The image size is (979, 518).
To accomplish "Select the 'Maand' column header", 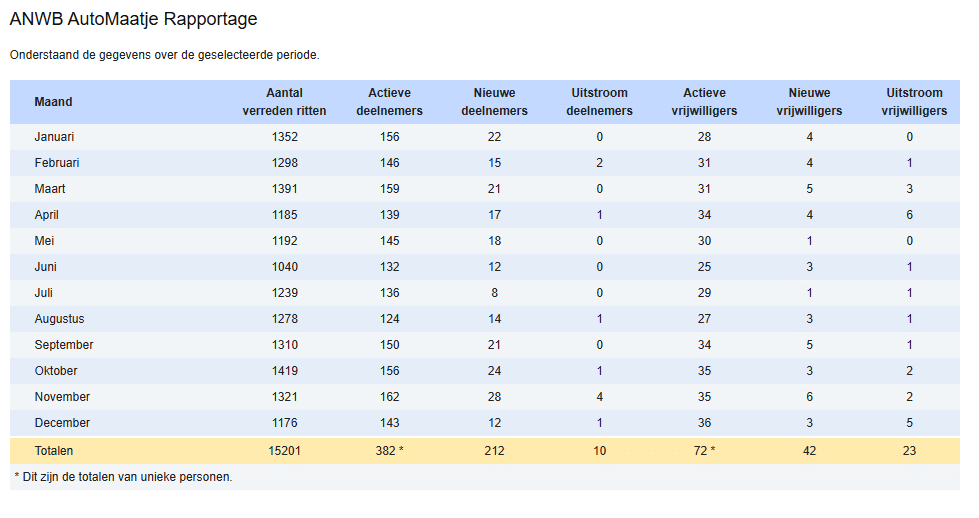I will (53, 102).
